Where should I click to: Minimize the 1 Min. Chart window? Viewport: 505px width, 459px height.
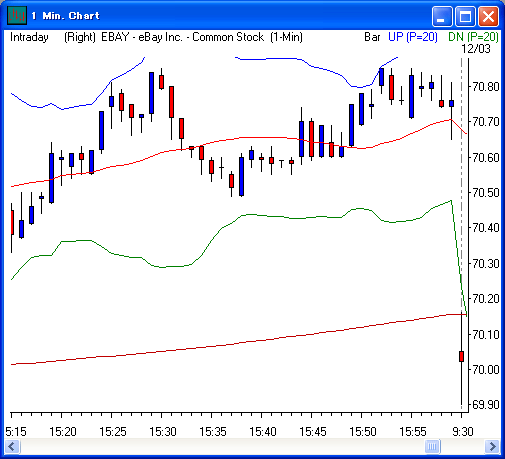[442, 16]
